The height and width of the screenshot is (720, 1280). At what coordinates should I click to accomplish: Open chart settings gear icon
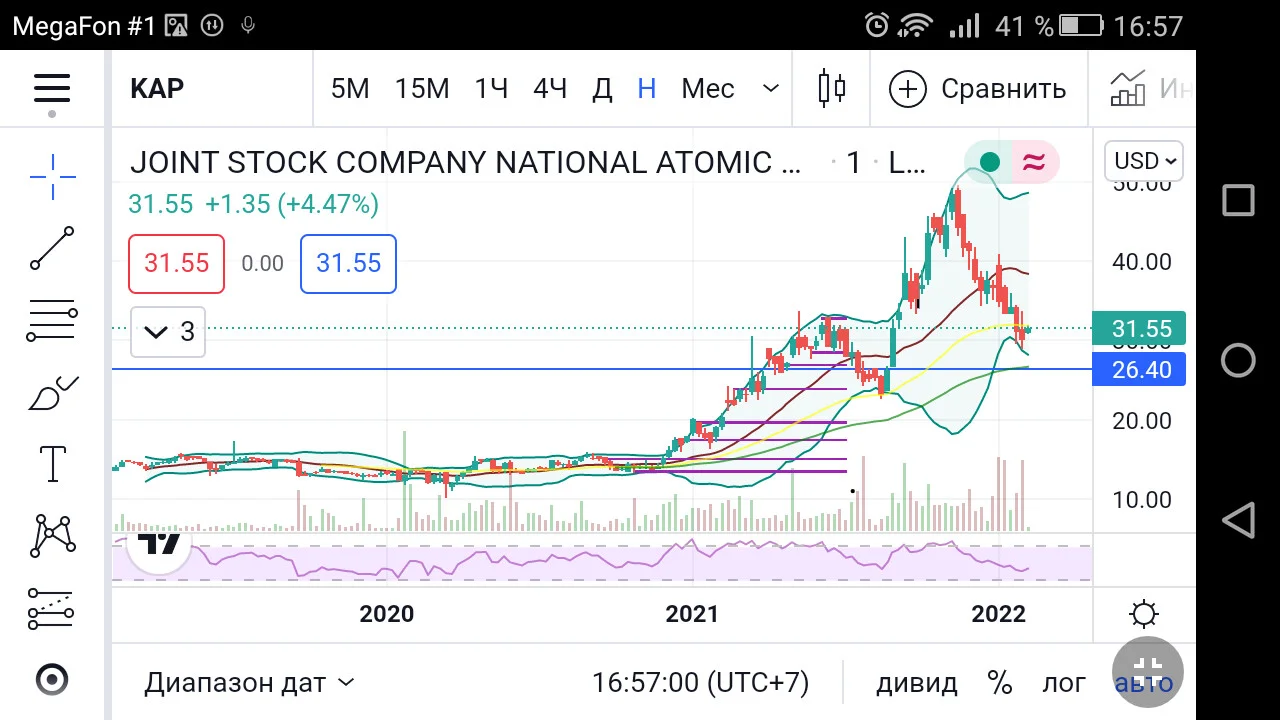pos(1144,613)
